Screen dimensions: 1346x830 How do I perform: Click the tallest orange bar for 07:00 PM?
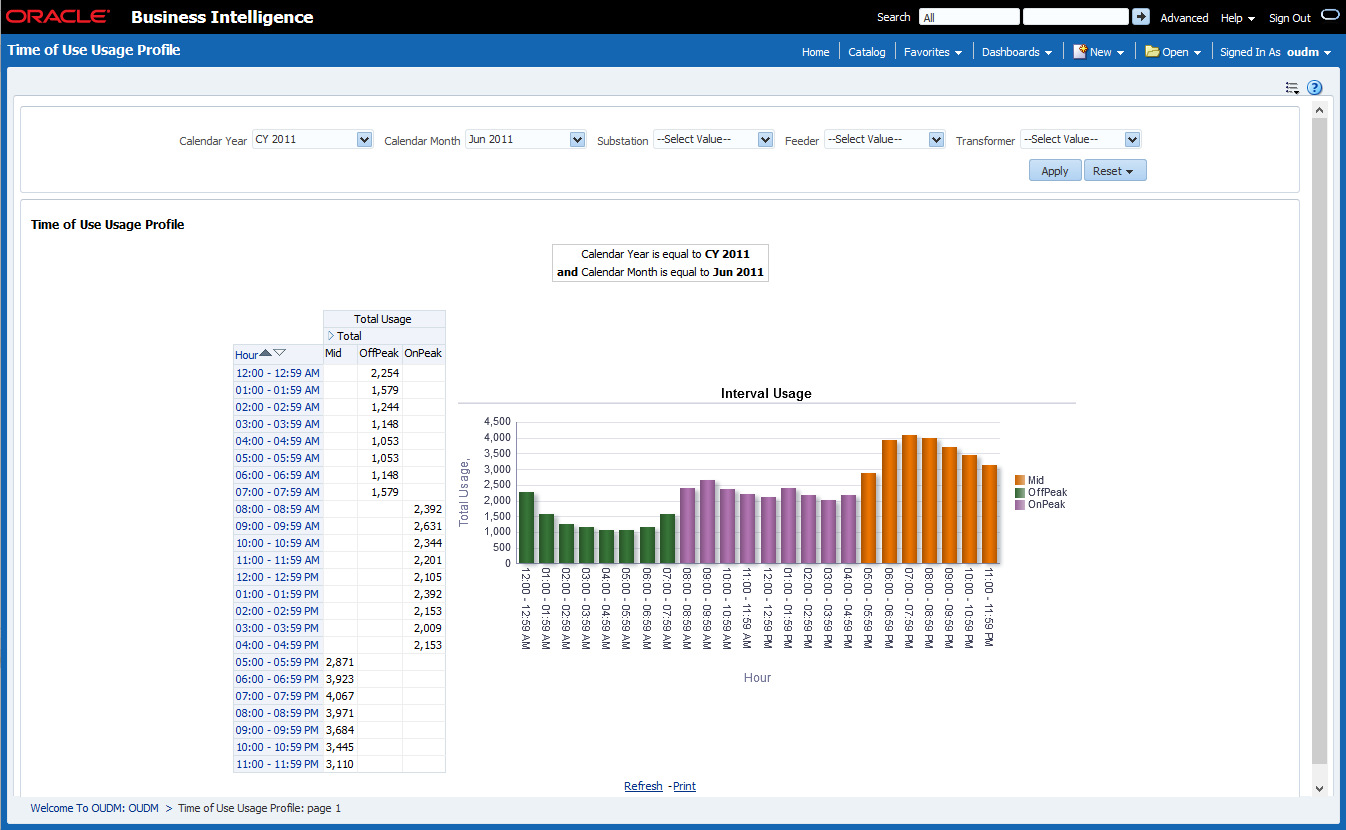point(909,499)
